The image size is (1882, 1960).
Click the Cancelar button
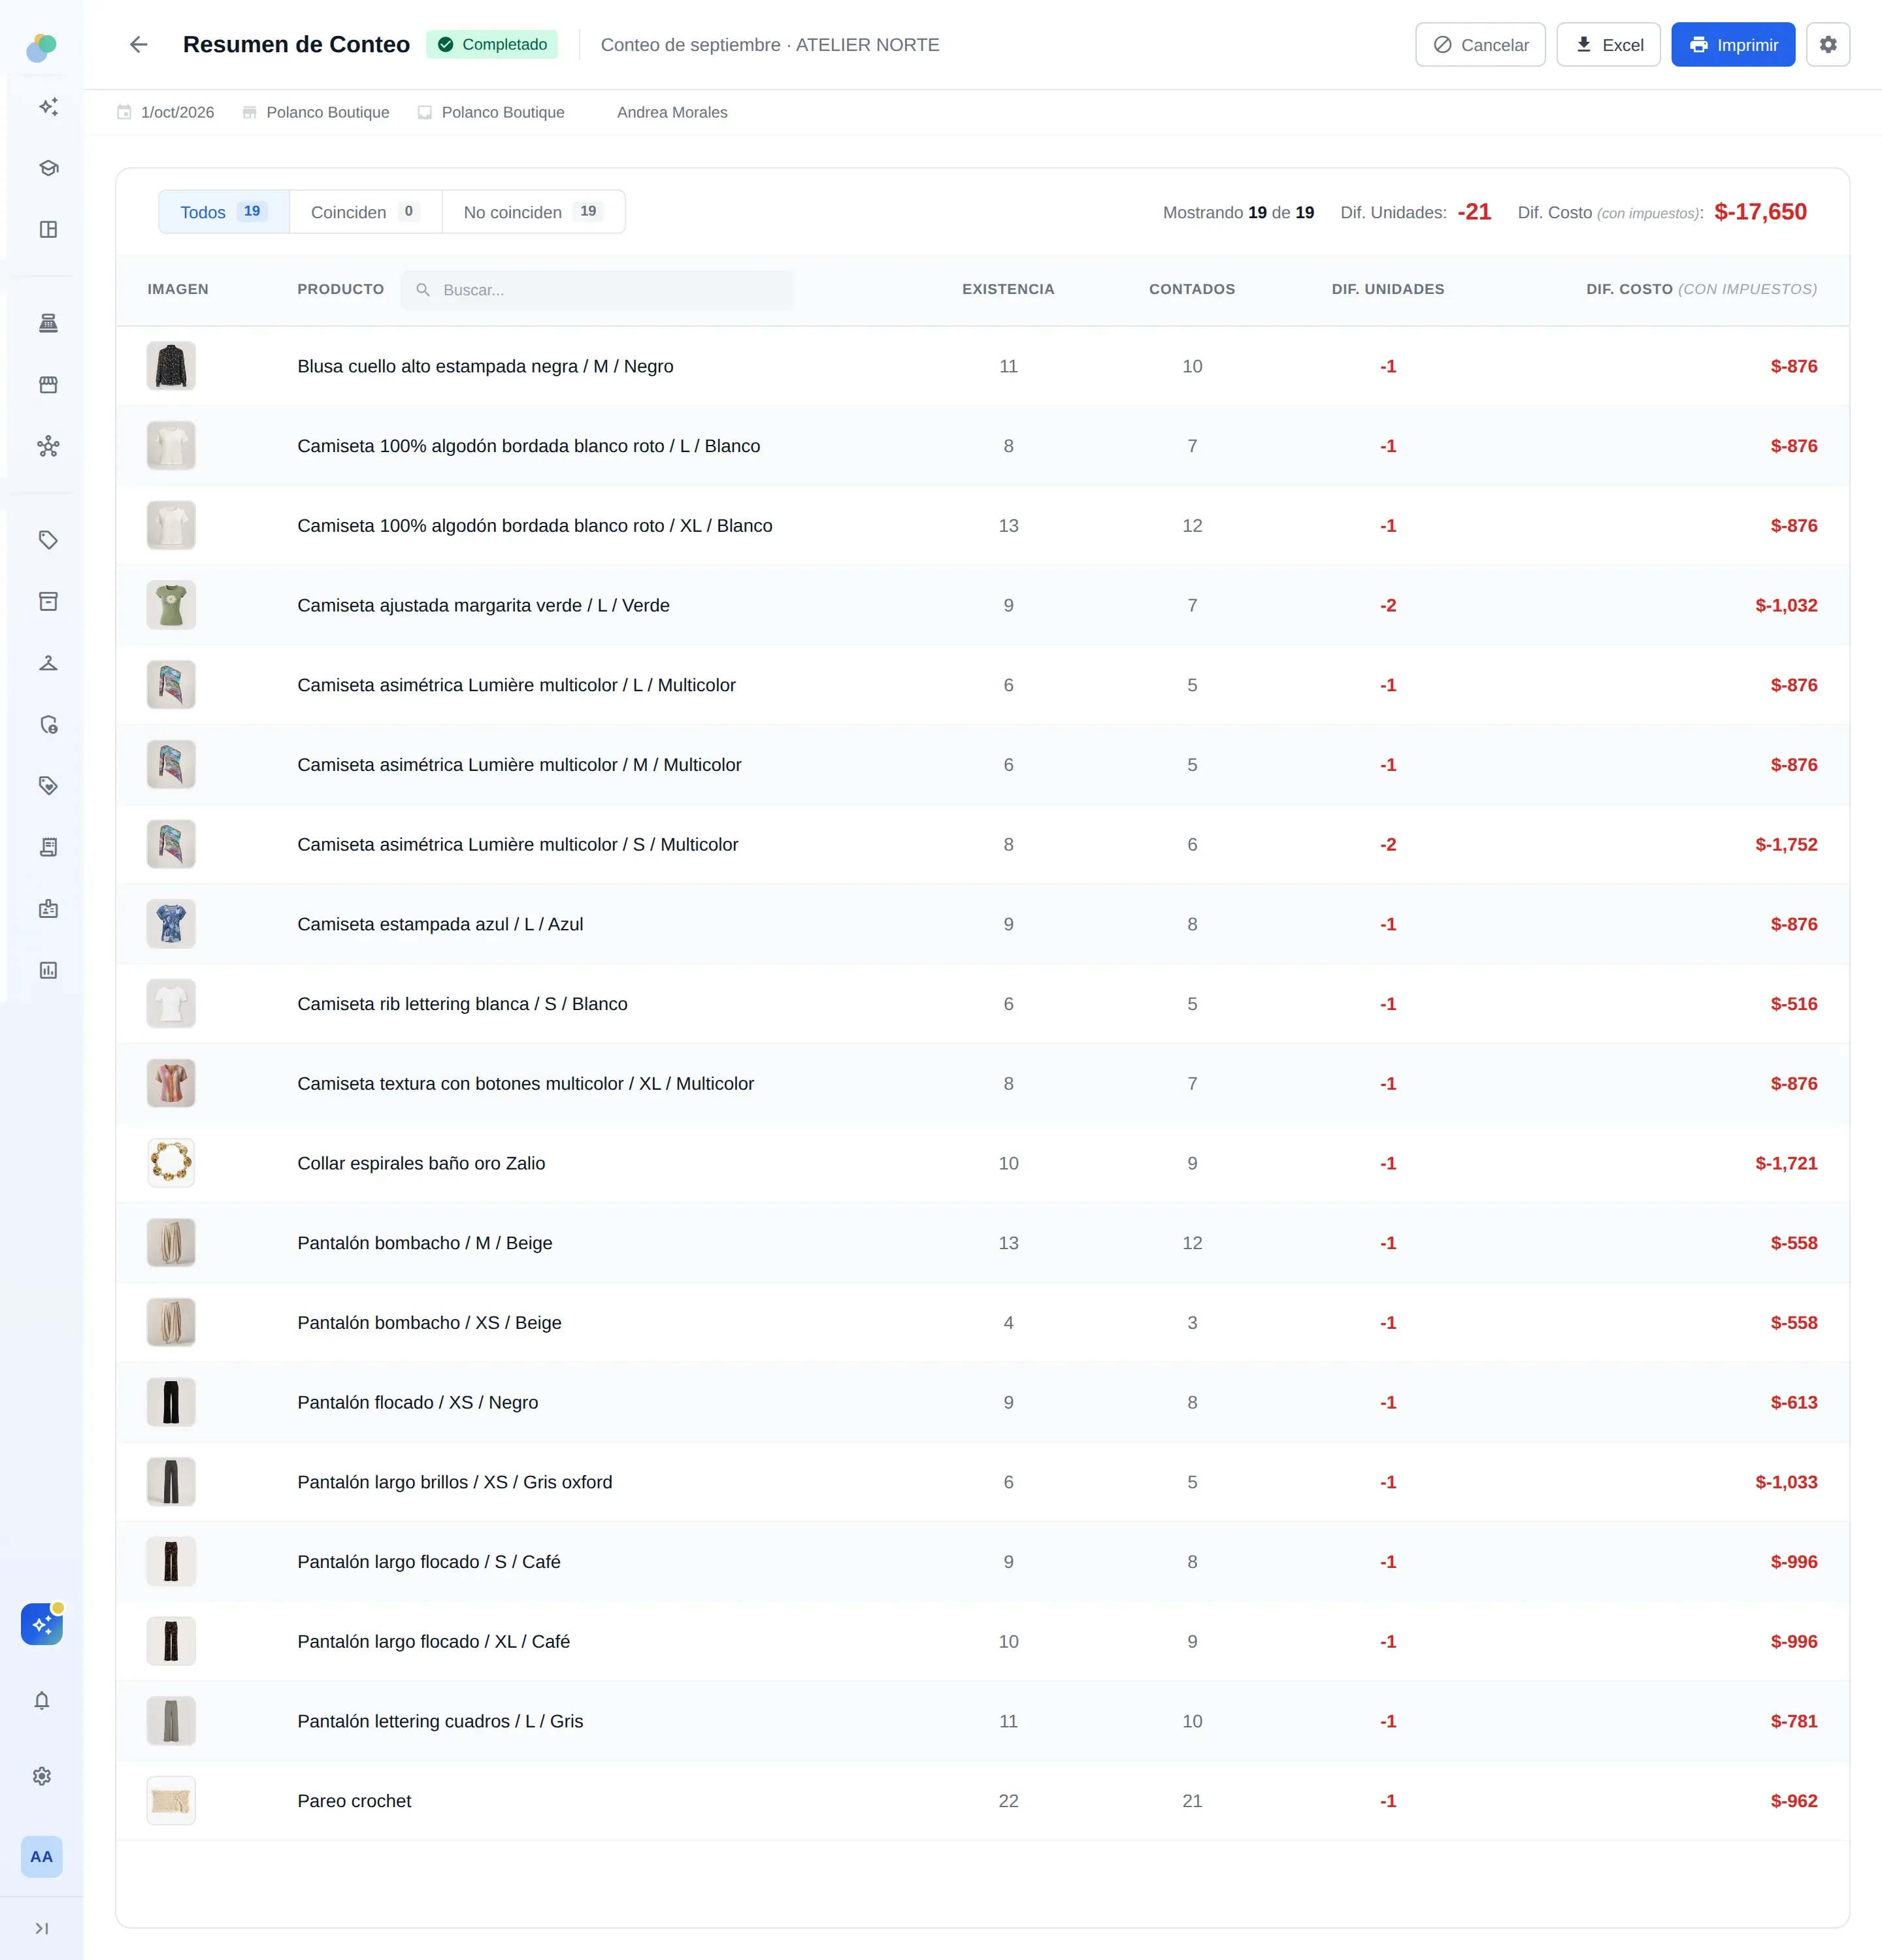point(1480,45)
